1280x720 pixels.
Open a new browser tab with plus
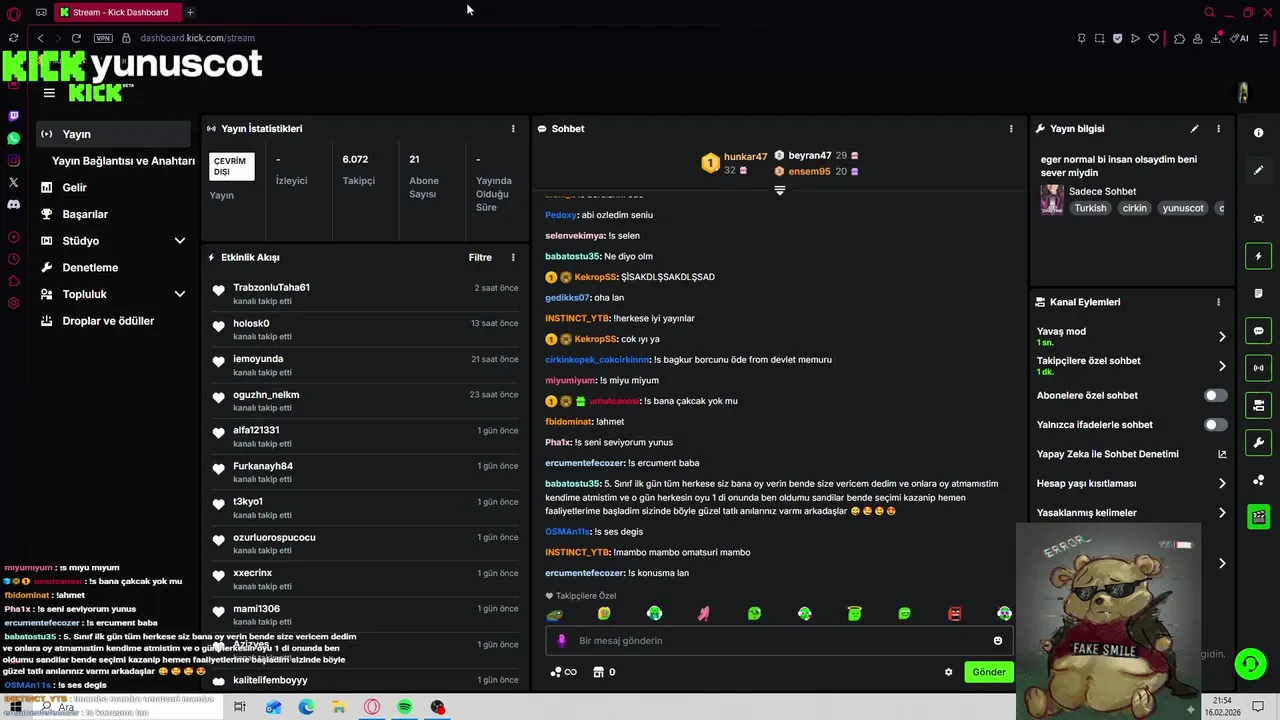coord(190,12)
